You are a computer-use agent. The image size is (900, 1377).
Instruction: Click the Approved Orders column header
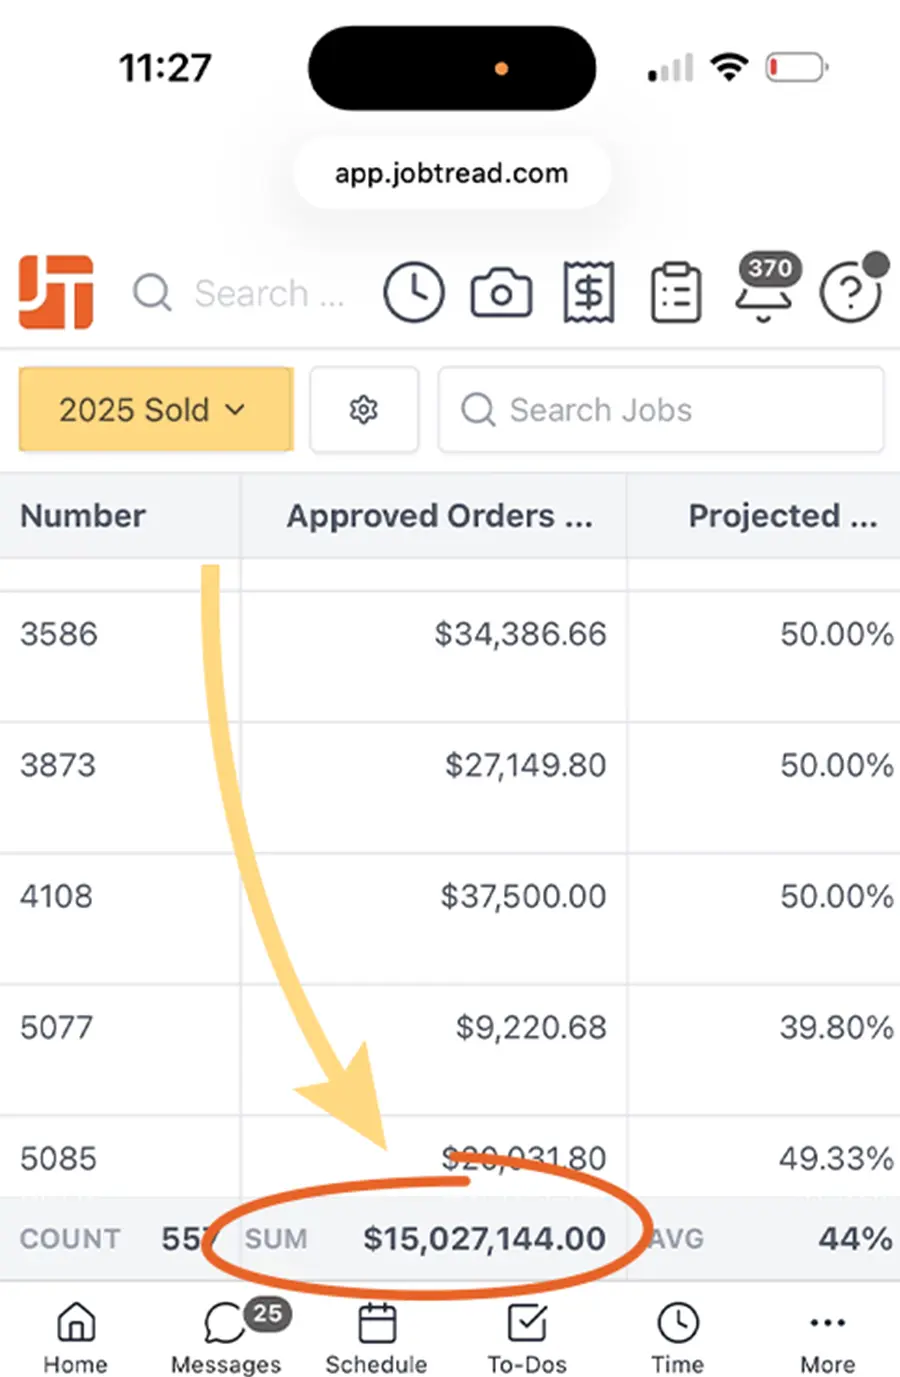pyautogui.click(x=438, y=516)
